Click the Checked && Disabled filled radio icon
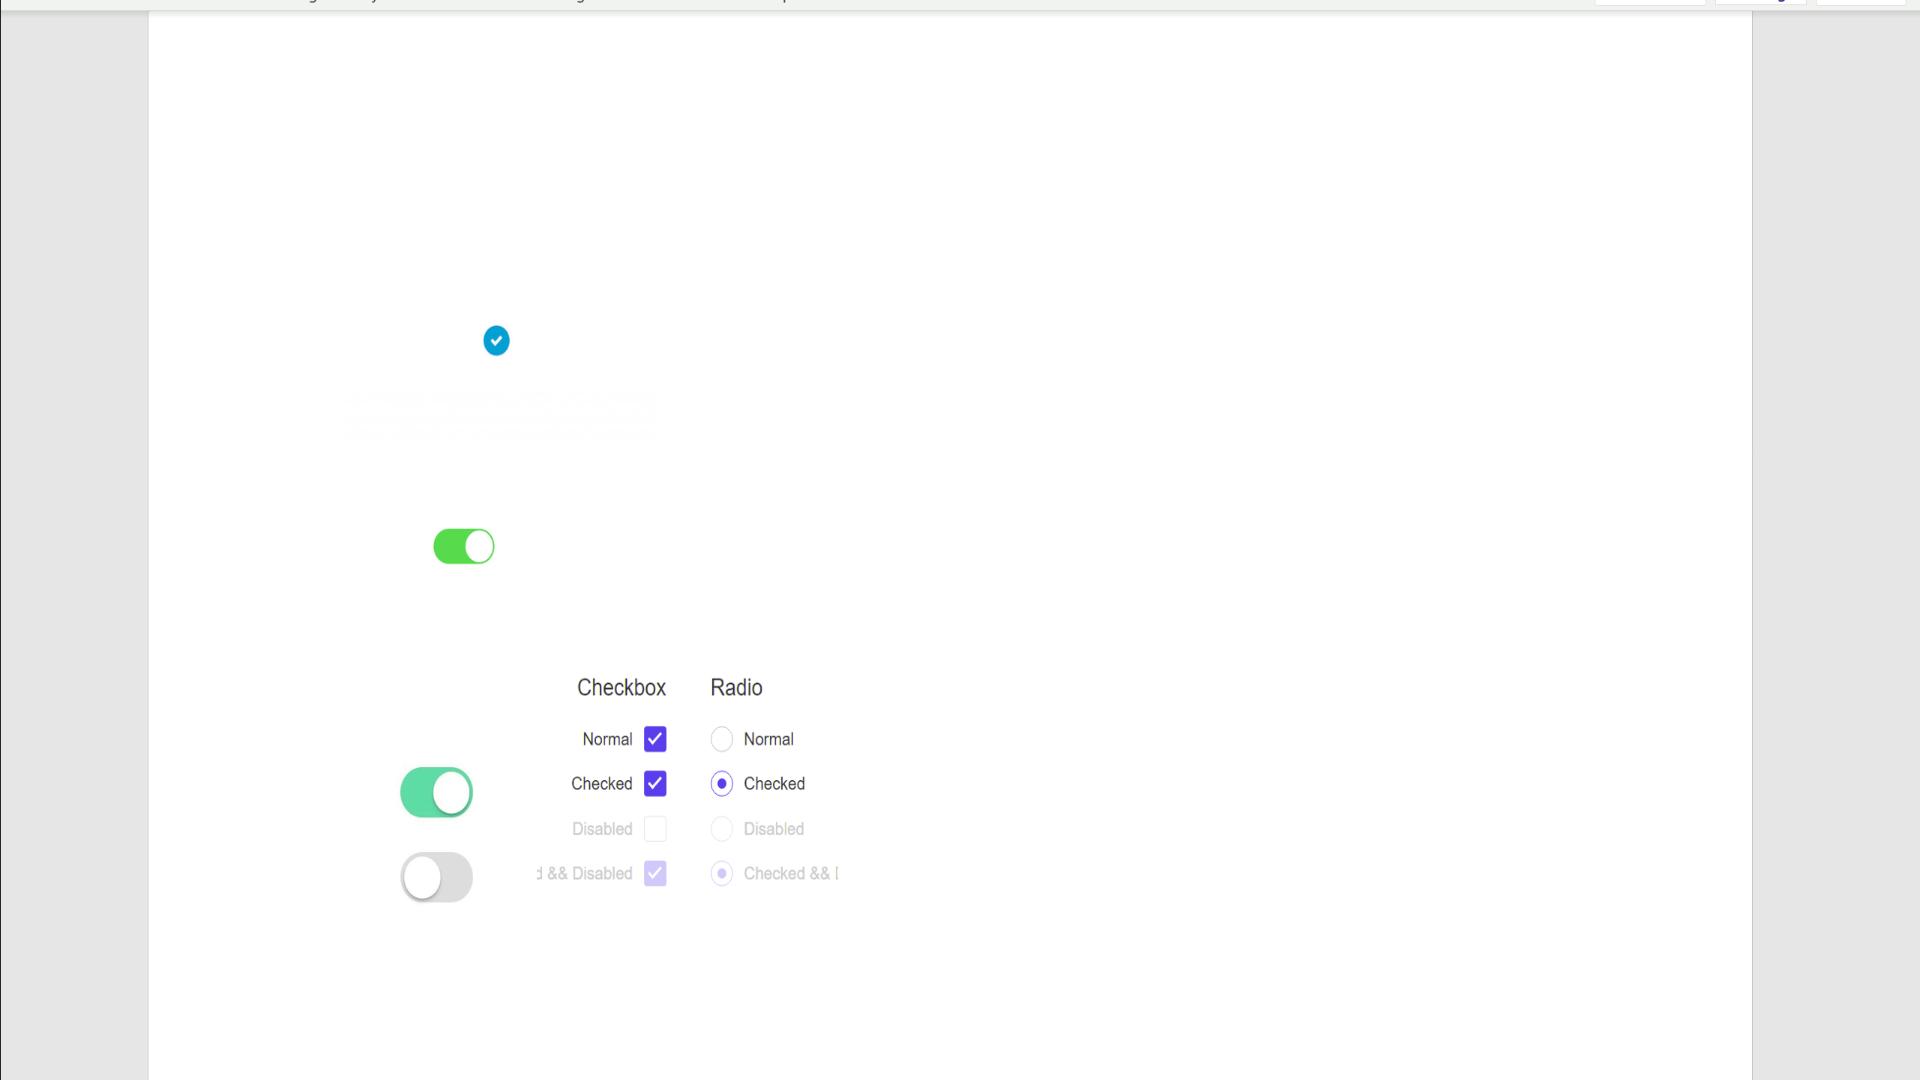Screen dimensions: 1920x1080 pos(723,873)
